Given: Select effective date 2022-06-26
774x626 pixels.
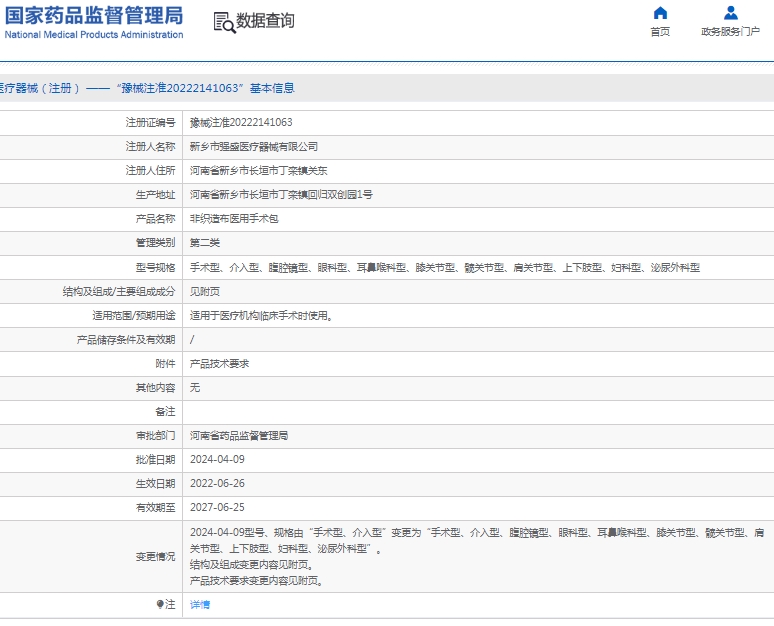Looking at the screenshot, I should click(x=217, y=483).
